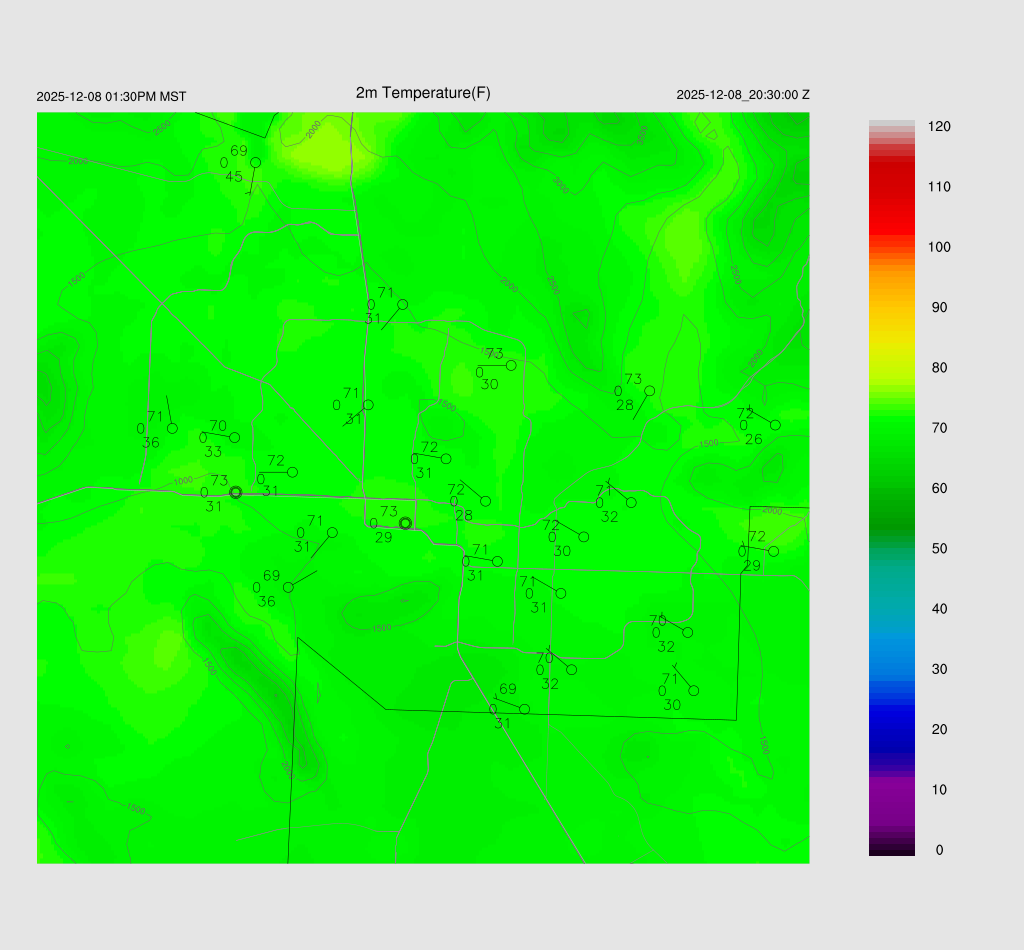Pick the station circle reading 72 over 29
This screenshot has width=1024, height=950.
773,551
